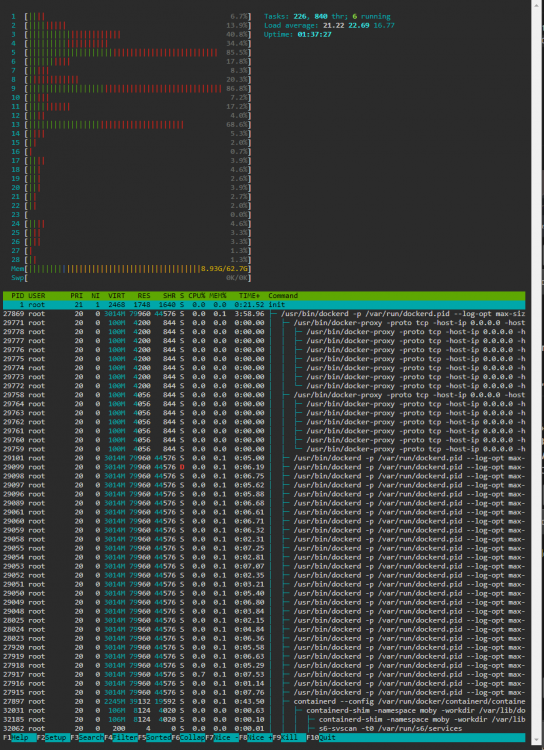Select the dockerd thread in D state, PID 29099
The width and height of the screenshot is (544, 750).
tap(264, 467)
